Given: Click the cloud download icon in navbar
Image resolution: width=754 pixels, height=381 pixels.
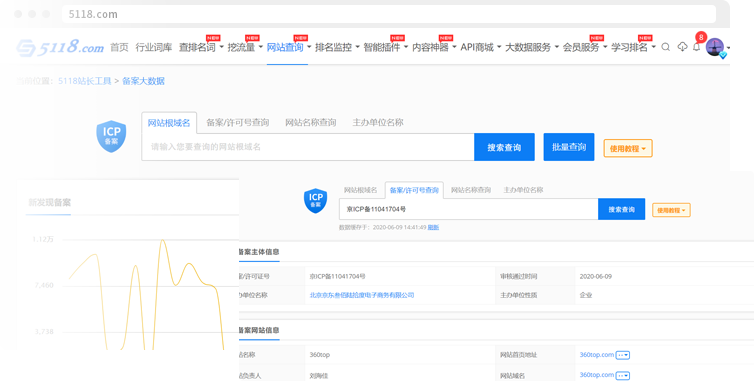Looking at the screenshot, I should (x=682, y=47).
